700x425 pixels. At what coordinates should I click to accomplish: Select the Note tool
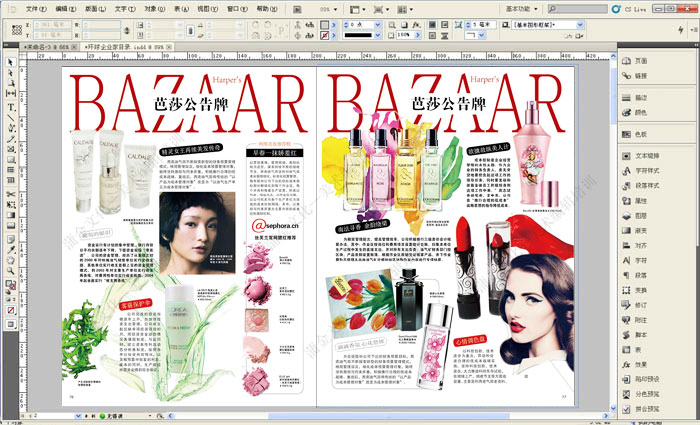tap(11, 240)
